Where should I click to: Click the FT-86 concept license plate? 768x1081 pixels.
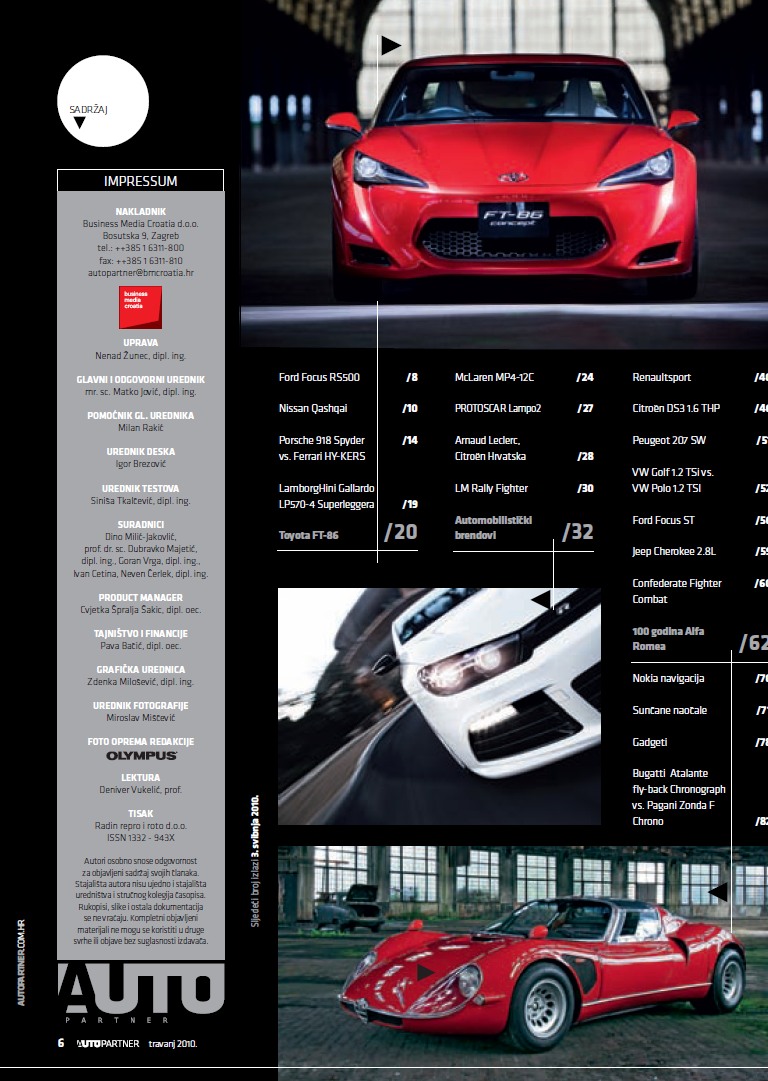click(x=514, y=219)
